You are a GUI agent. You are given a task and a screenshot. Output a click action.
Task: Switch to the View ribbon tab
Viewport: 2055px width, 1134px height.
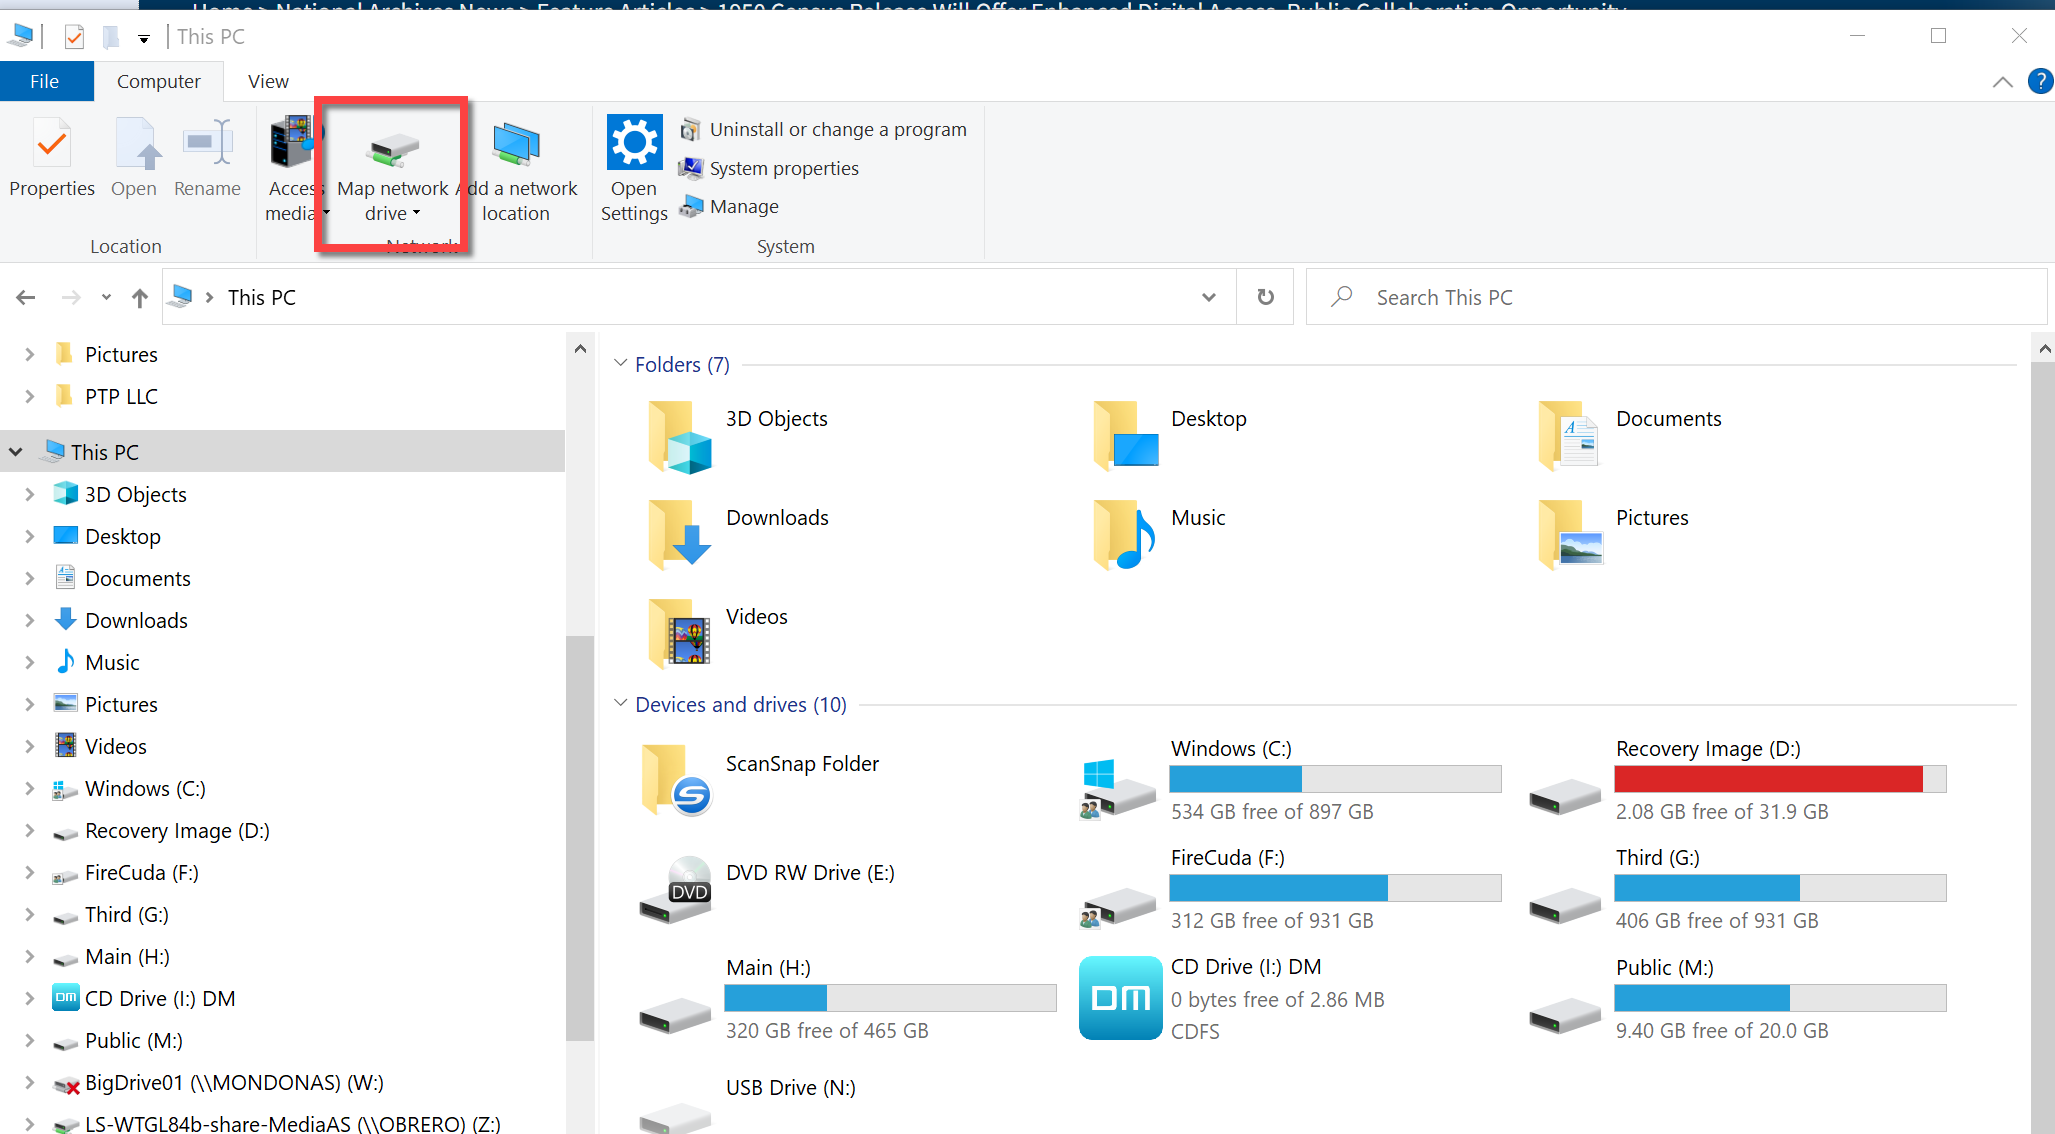click(x=268, y=81)
